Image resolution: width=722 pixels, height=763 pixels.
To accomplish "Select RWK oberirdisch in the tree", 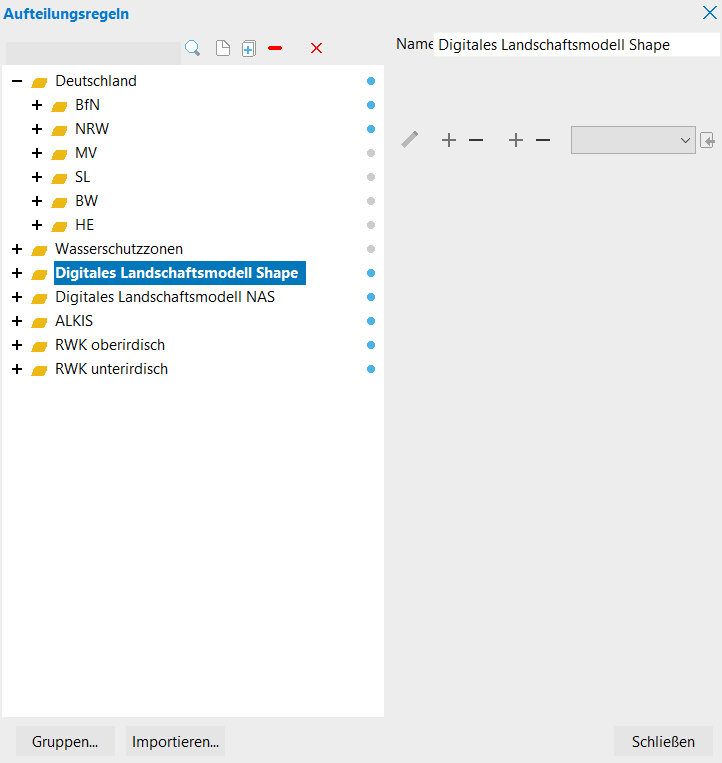I will click(x=110, y=345).
